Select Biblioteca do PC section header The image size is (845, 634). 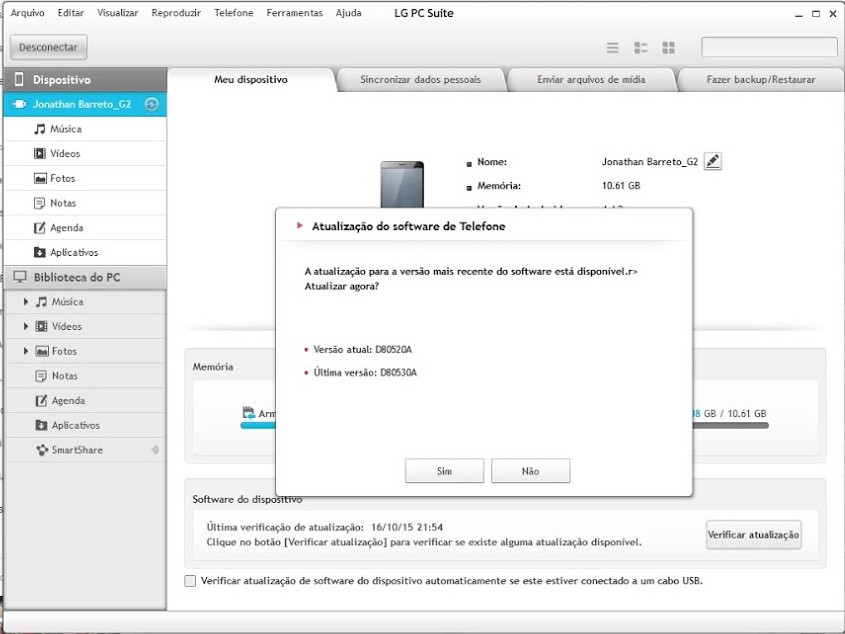pos(85,277)
